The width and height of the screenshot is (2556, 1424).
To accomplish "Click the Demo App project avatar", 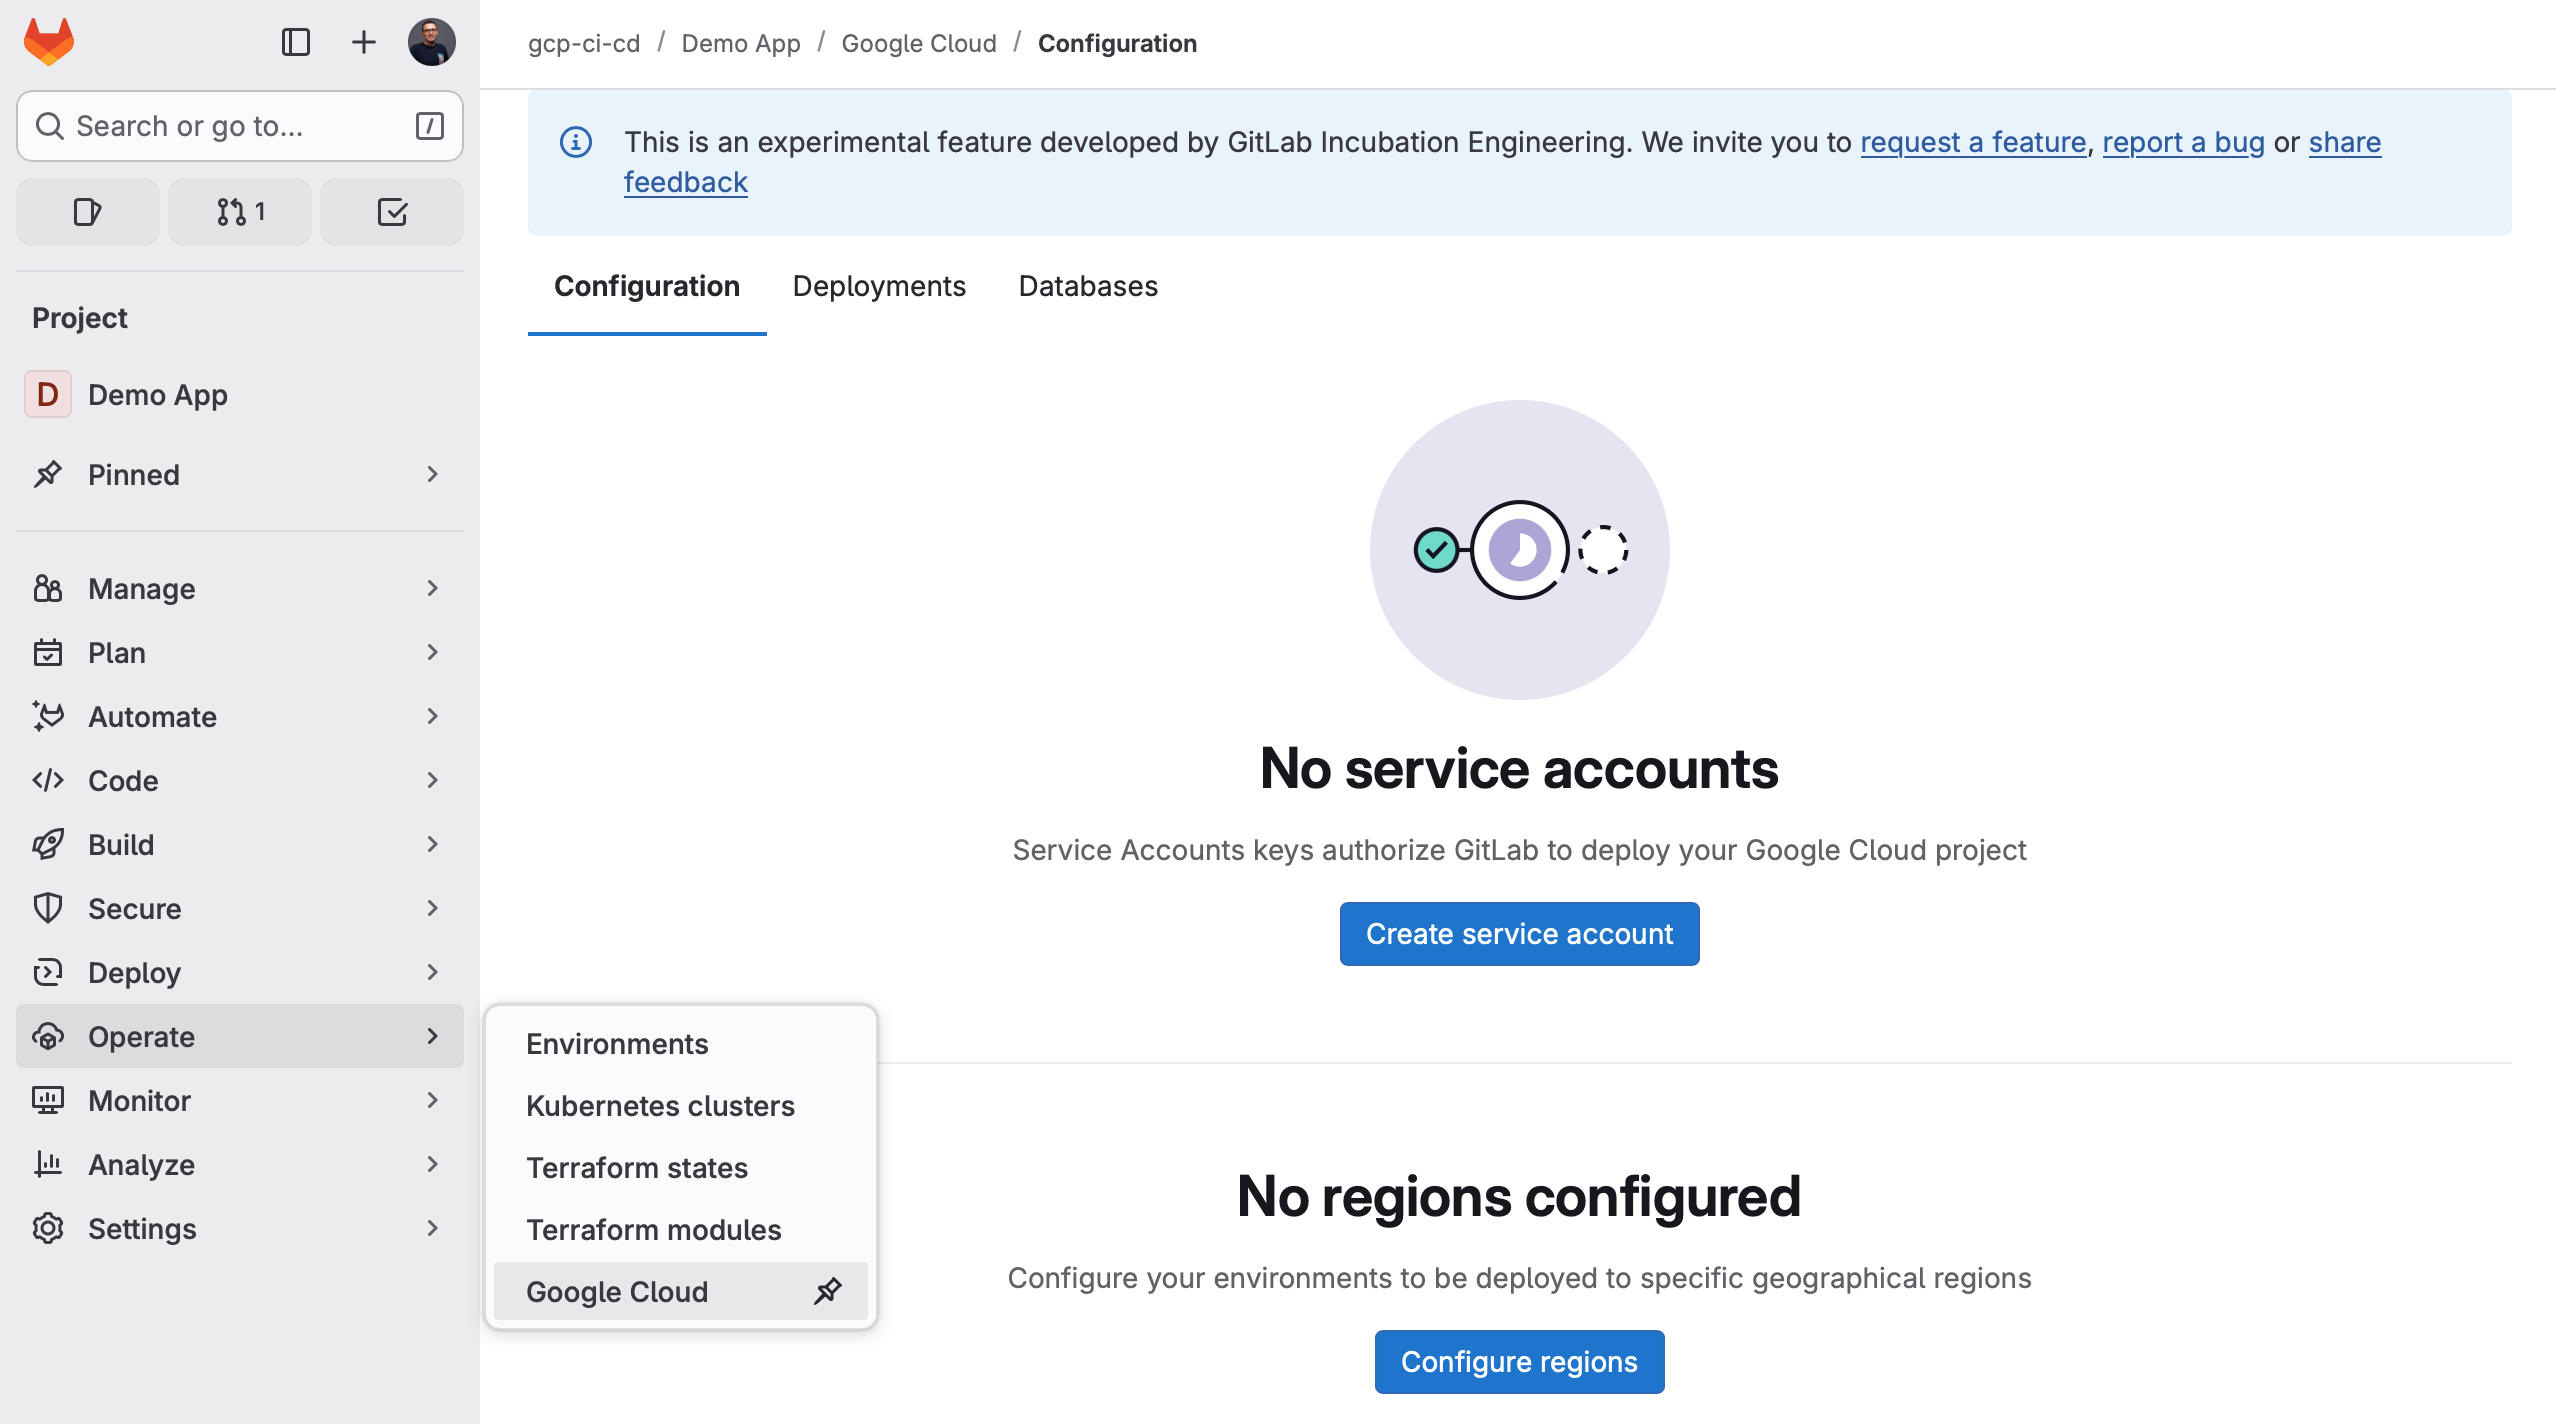I will pos(47,394).
